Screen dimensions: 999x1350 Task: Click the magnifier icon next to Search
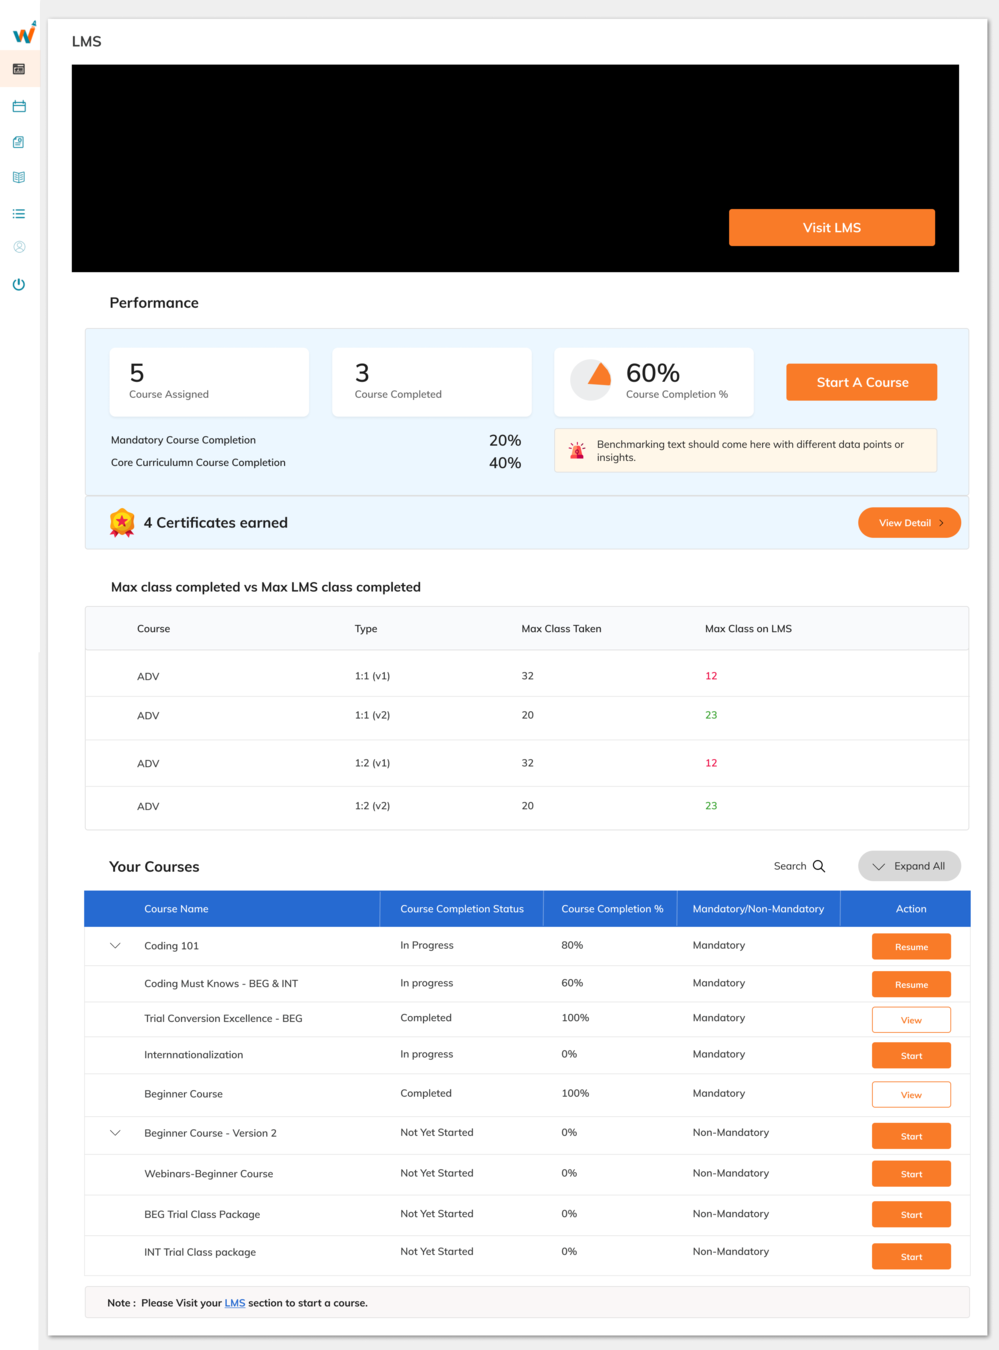(819, 866)
